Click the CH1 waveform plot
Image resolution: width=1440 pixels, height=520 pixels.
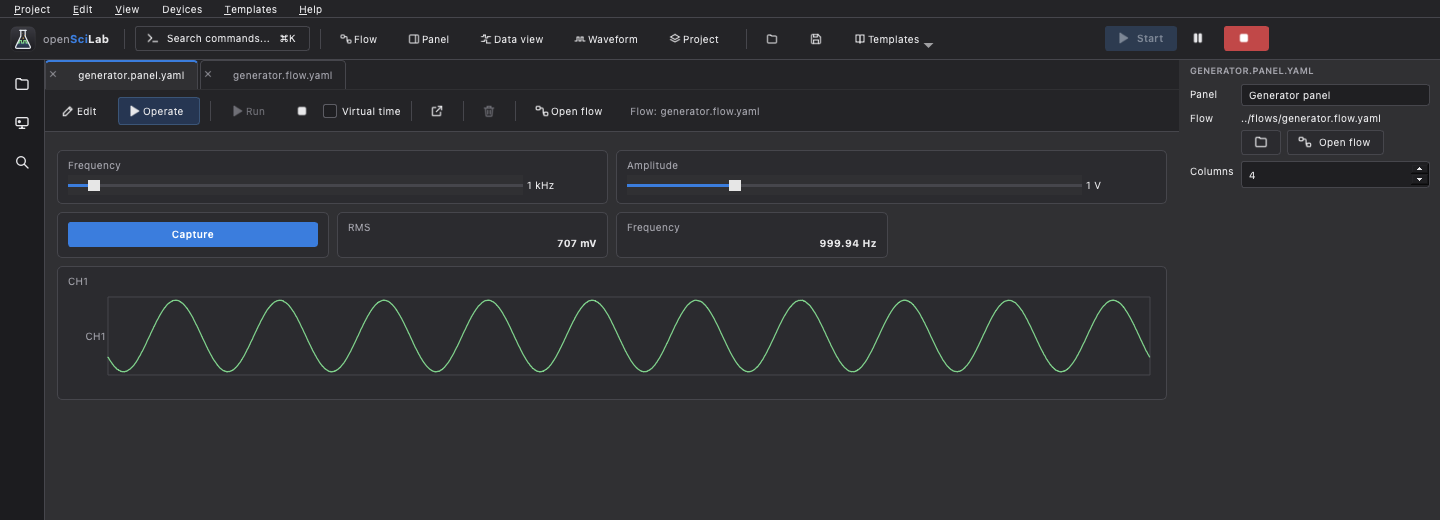(x=629, y=336)
